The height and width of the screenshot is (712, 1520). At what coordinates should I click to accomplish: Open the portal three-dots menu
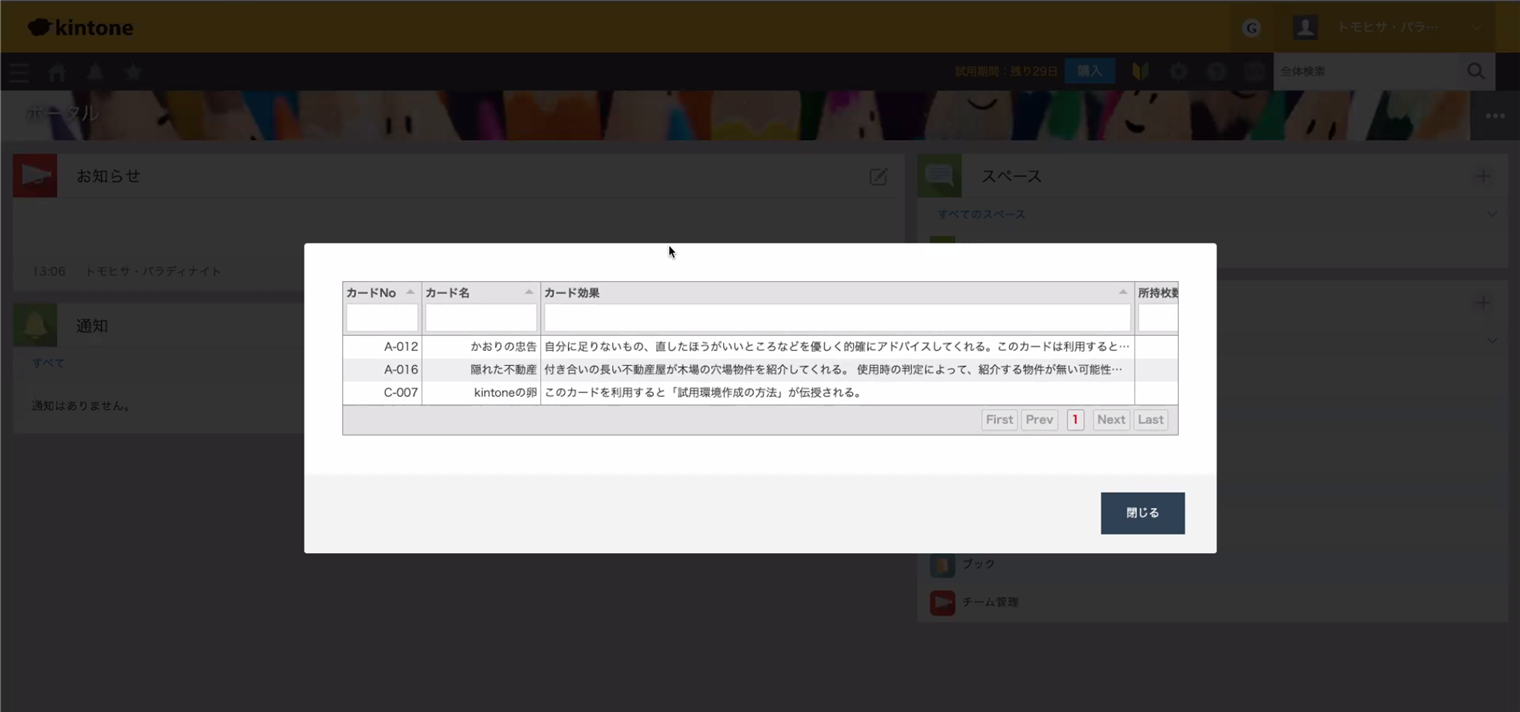click(1495, 116)
